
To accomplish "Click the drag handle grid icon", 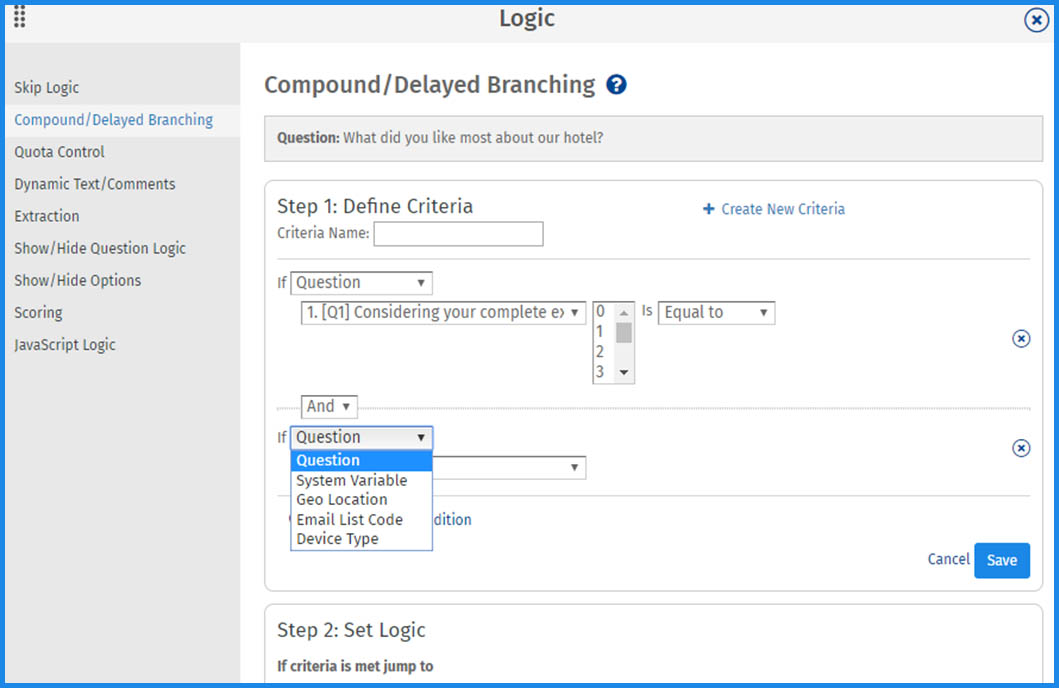I will [18, 18].
